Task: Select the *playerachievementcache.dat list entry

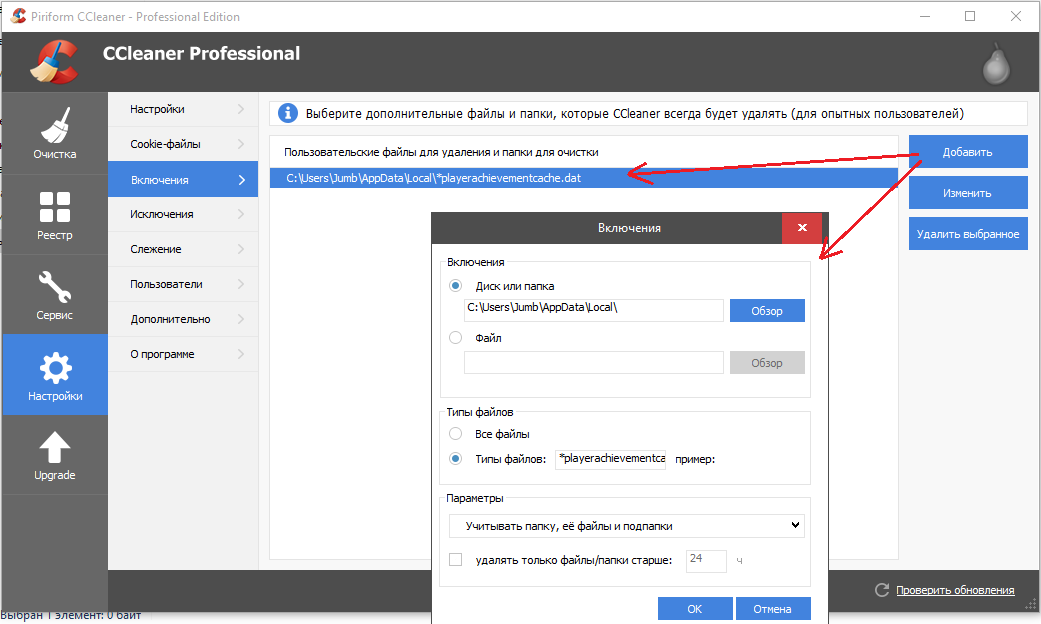Action: click(584, 178)
